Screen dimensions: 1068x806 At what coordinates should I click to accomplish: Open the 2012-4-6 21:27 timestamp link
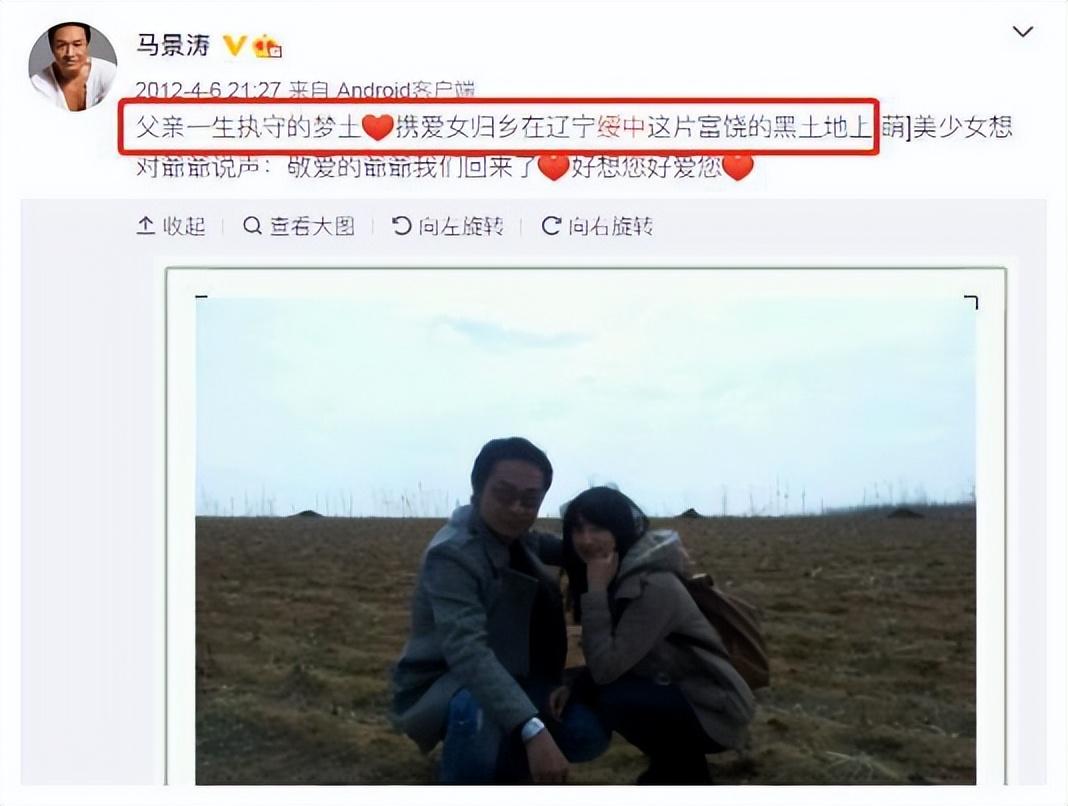208,90
